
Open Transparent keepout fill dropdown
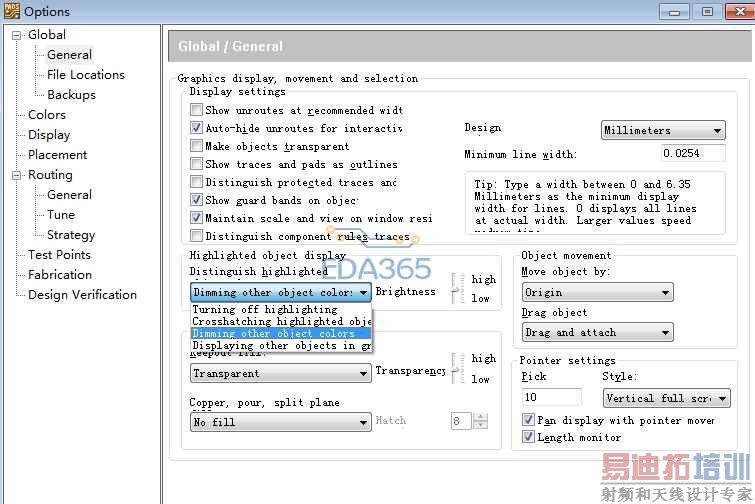click(x=281, y=374)
